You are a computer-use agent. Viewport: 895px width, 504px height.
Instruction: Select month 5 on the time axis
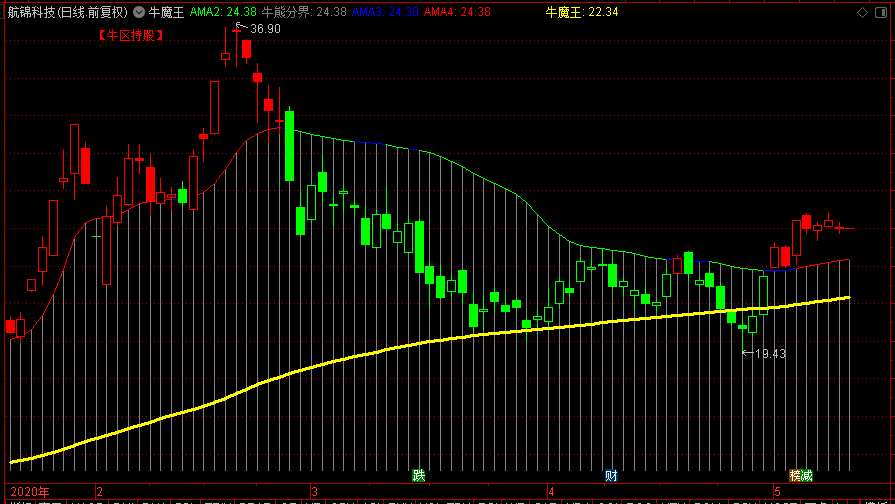[x=777, y=491]
